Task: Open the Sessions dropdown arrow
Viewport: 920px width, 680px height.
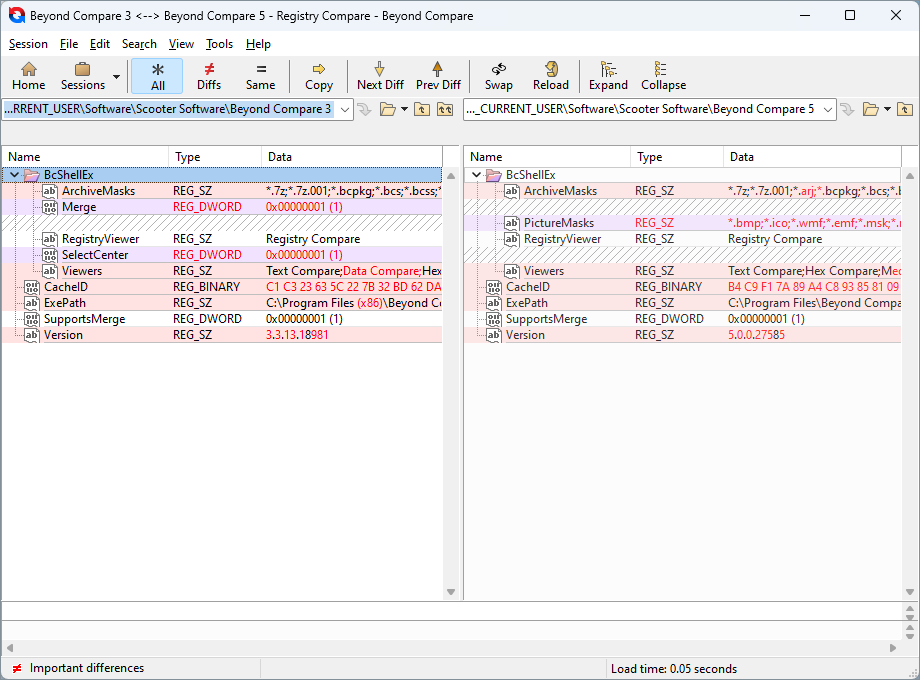Action: point(115,78)
